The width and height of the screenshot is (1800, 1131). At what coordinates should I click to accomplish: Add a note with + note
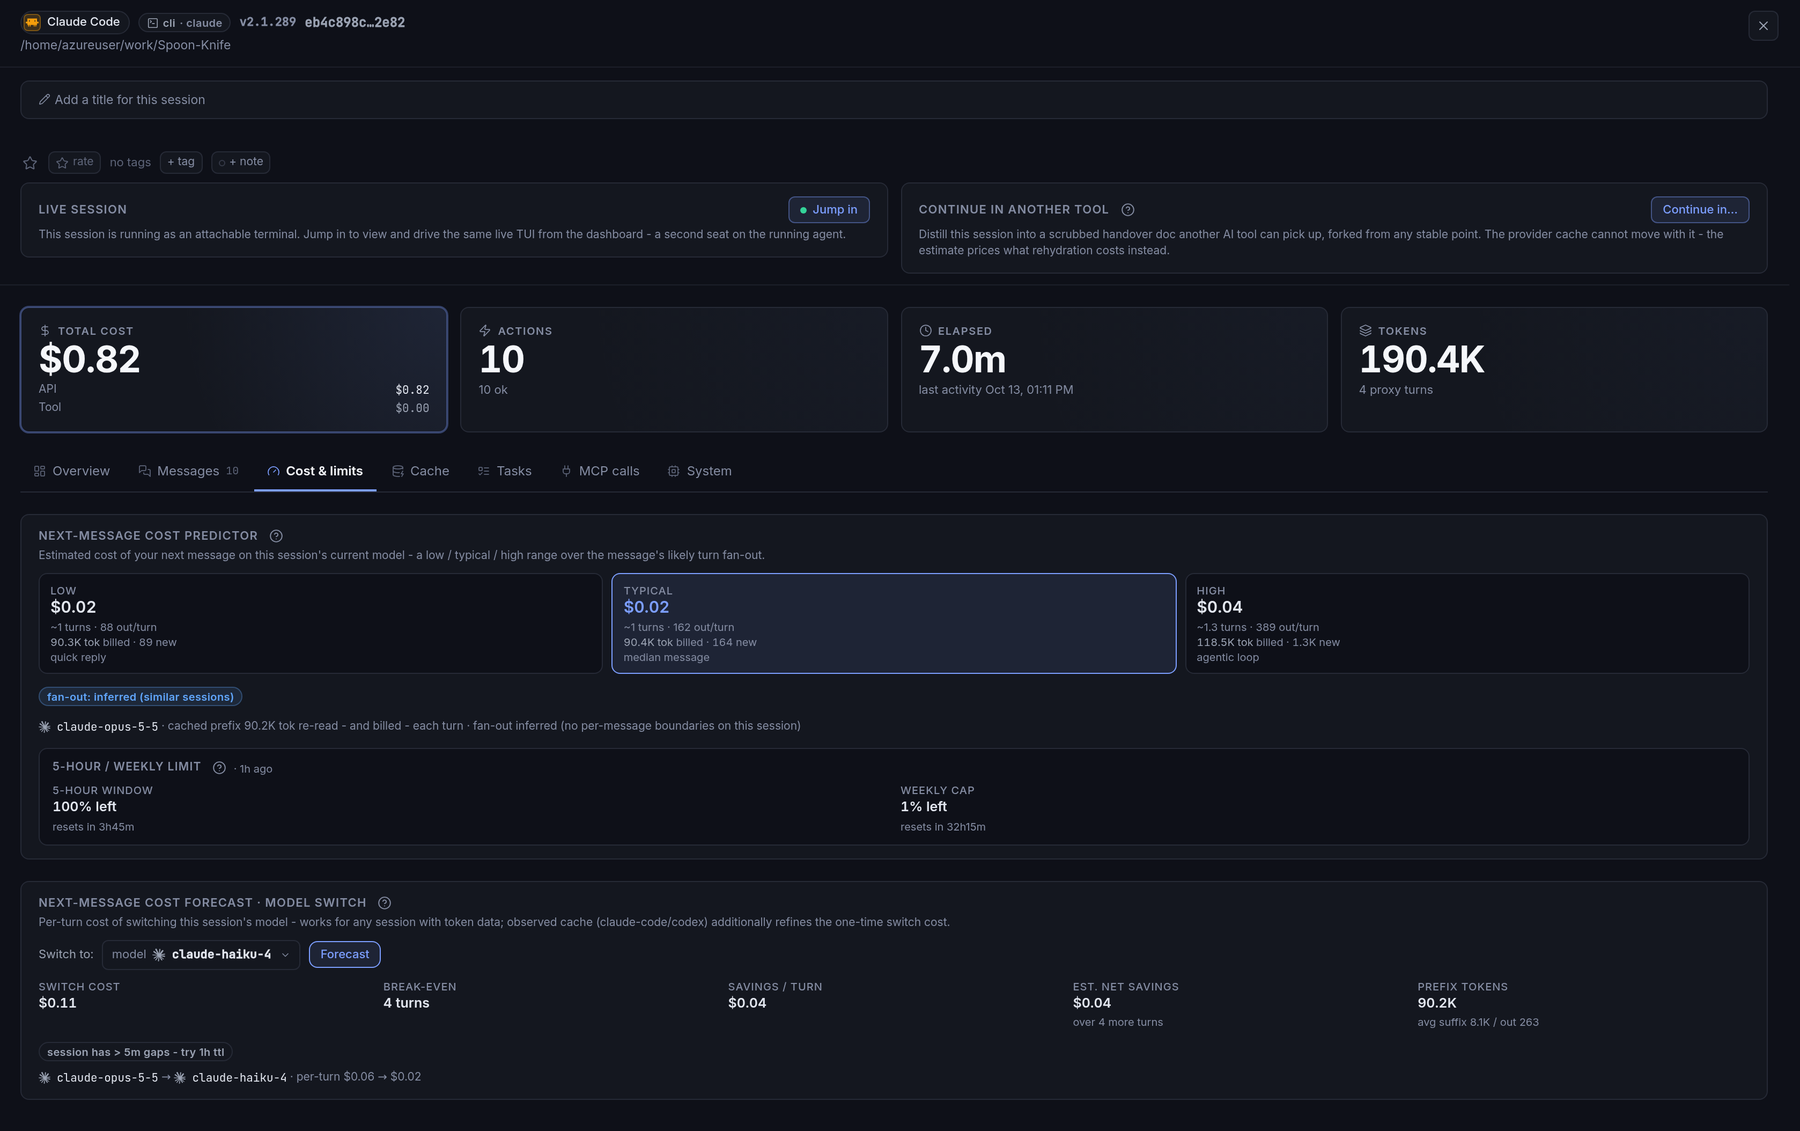(241, 162)
